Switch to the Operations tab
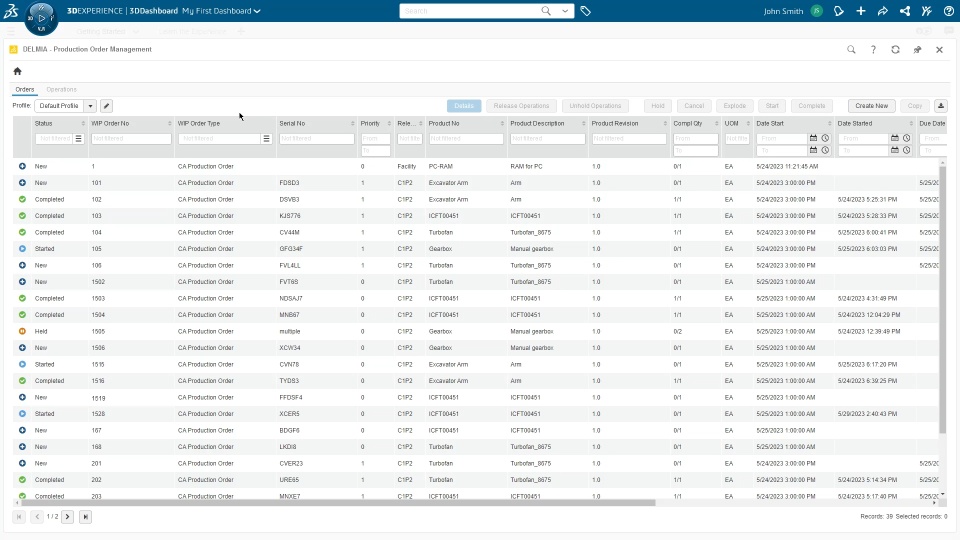The image size is (960, 540). 61,89
